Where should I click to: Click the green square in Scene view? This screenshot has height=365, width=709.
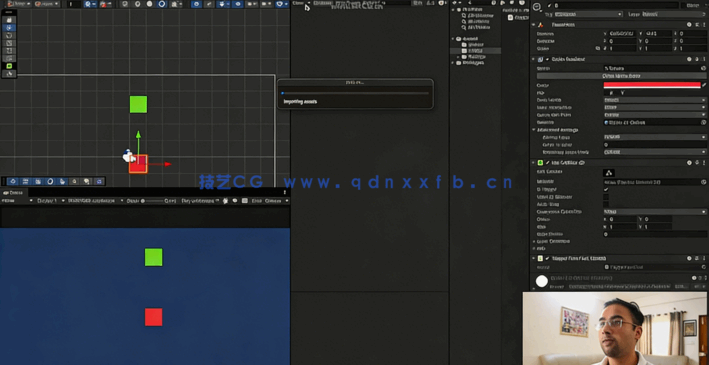pyautogui.click(x=138, y=104)
